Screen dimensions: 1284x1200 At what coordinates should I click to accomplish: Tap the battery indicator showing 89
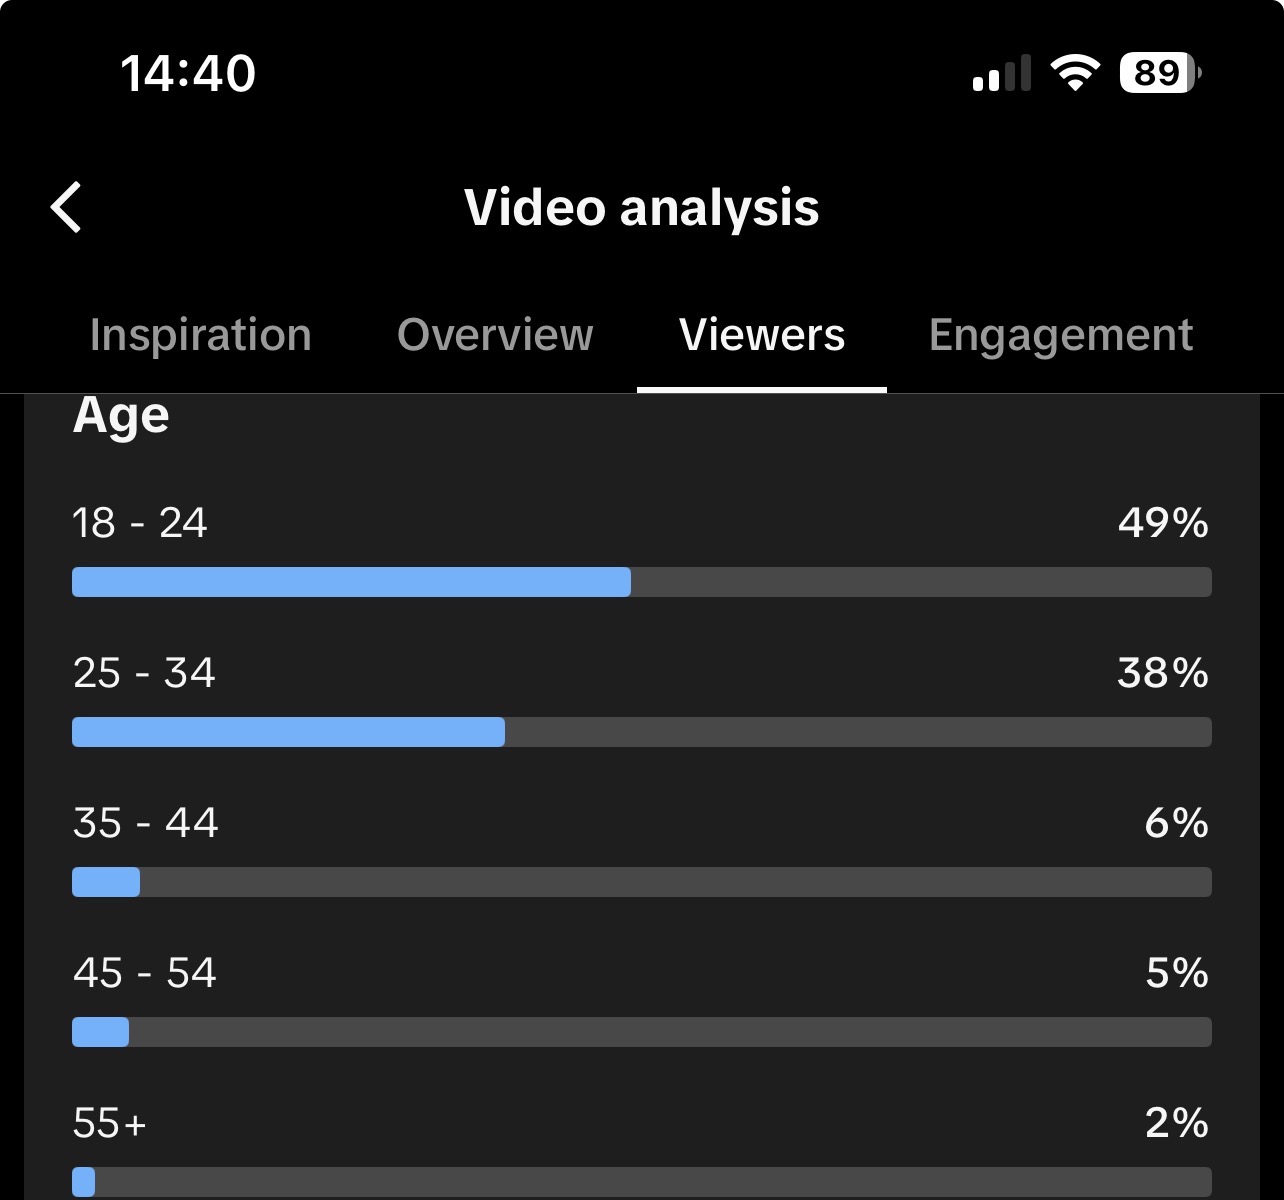tap(1160, 73)
